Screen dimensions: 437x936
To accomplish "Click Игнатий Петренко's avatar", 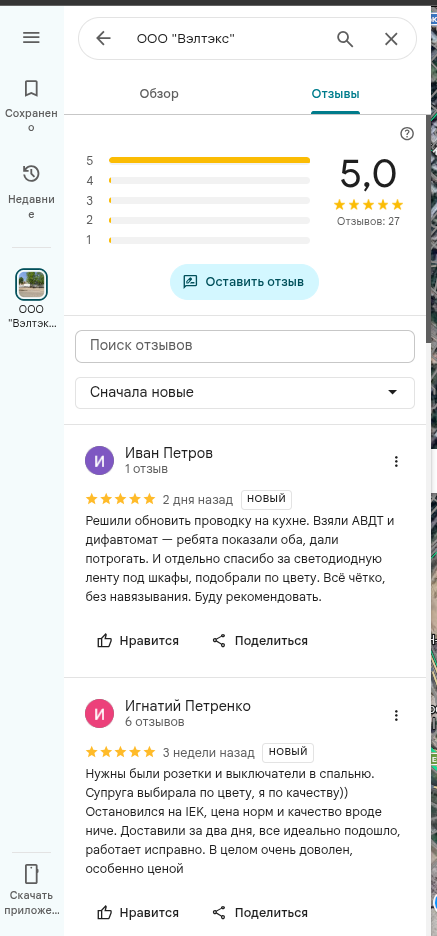I will coord(99,714).
